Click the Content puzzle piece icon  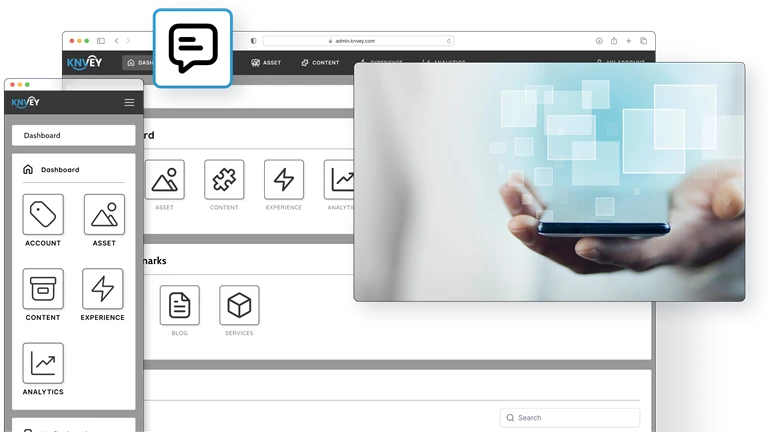coord(224,180)
